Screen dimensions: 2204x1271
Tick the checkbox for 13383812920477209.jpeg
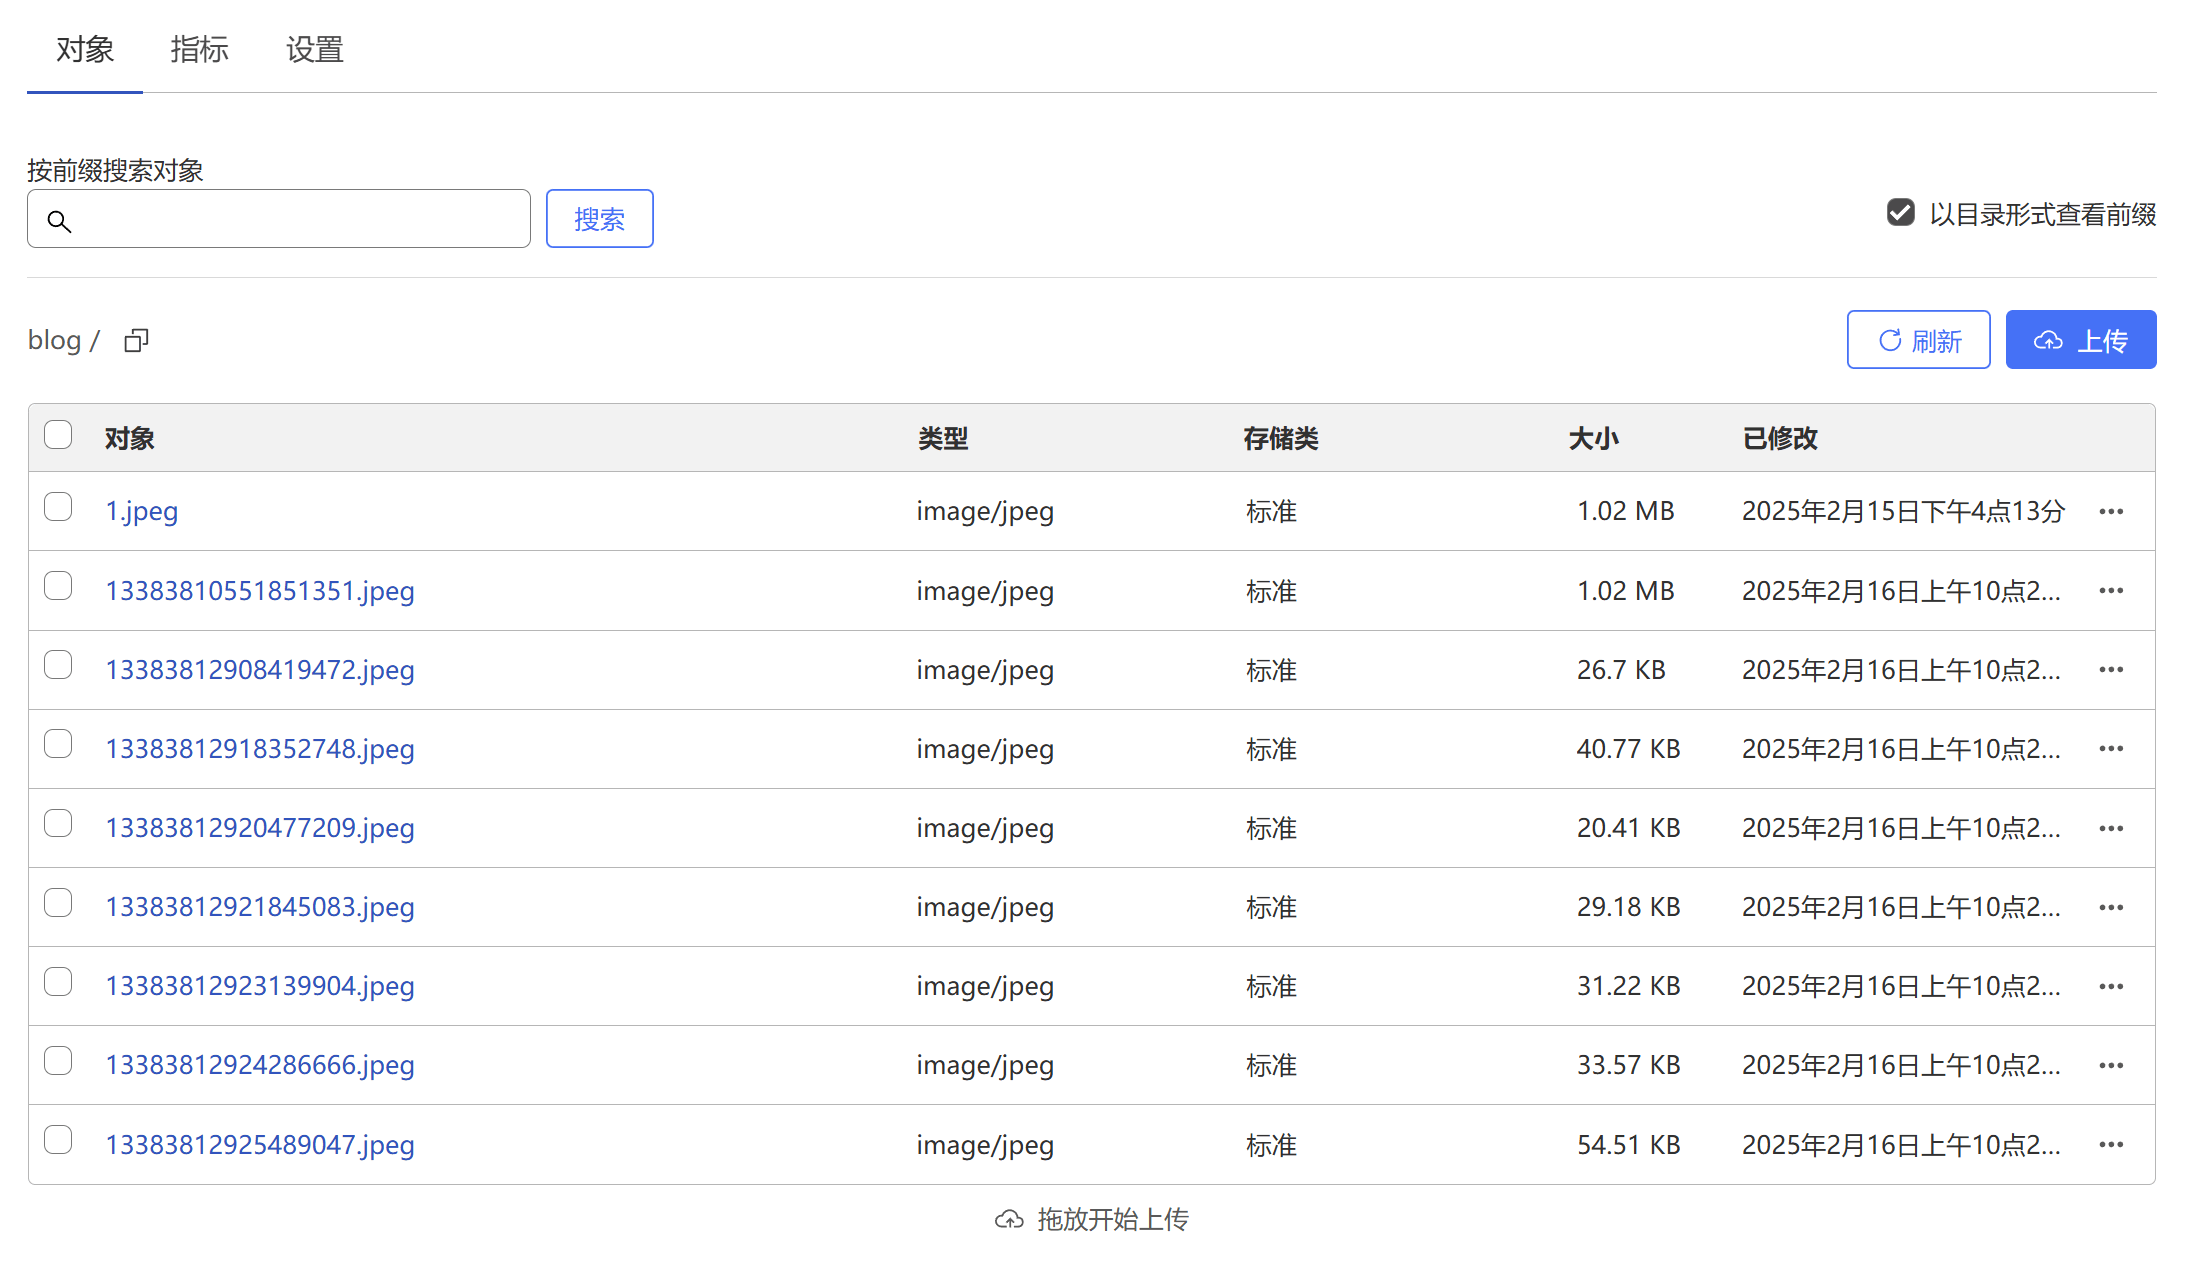58,824
